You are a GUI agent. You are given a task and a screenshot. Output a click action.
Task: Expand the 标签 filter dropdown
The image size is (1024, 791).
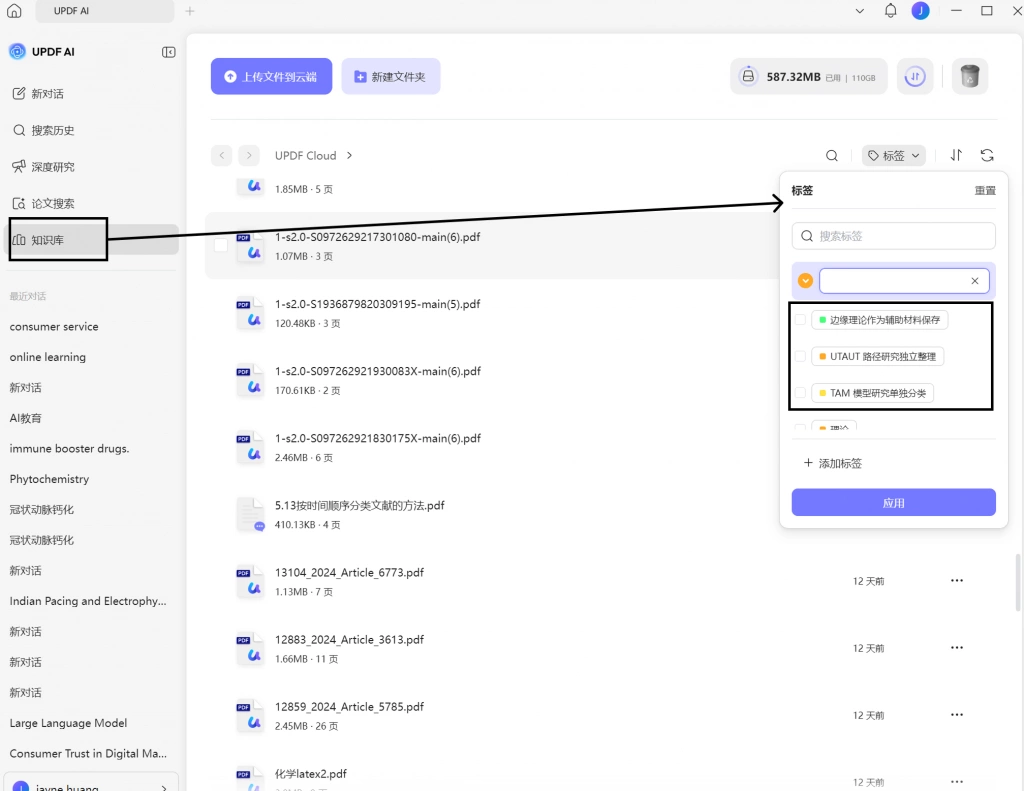click(x=893, y=155)
